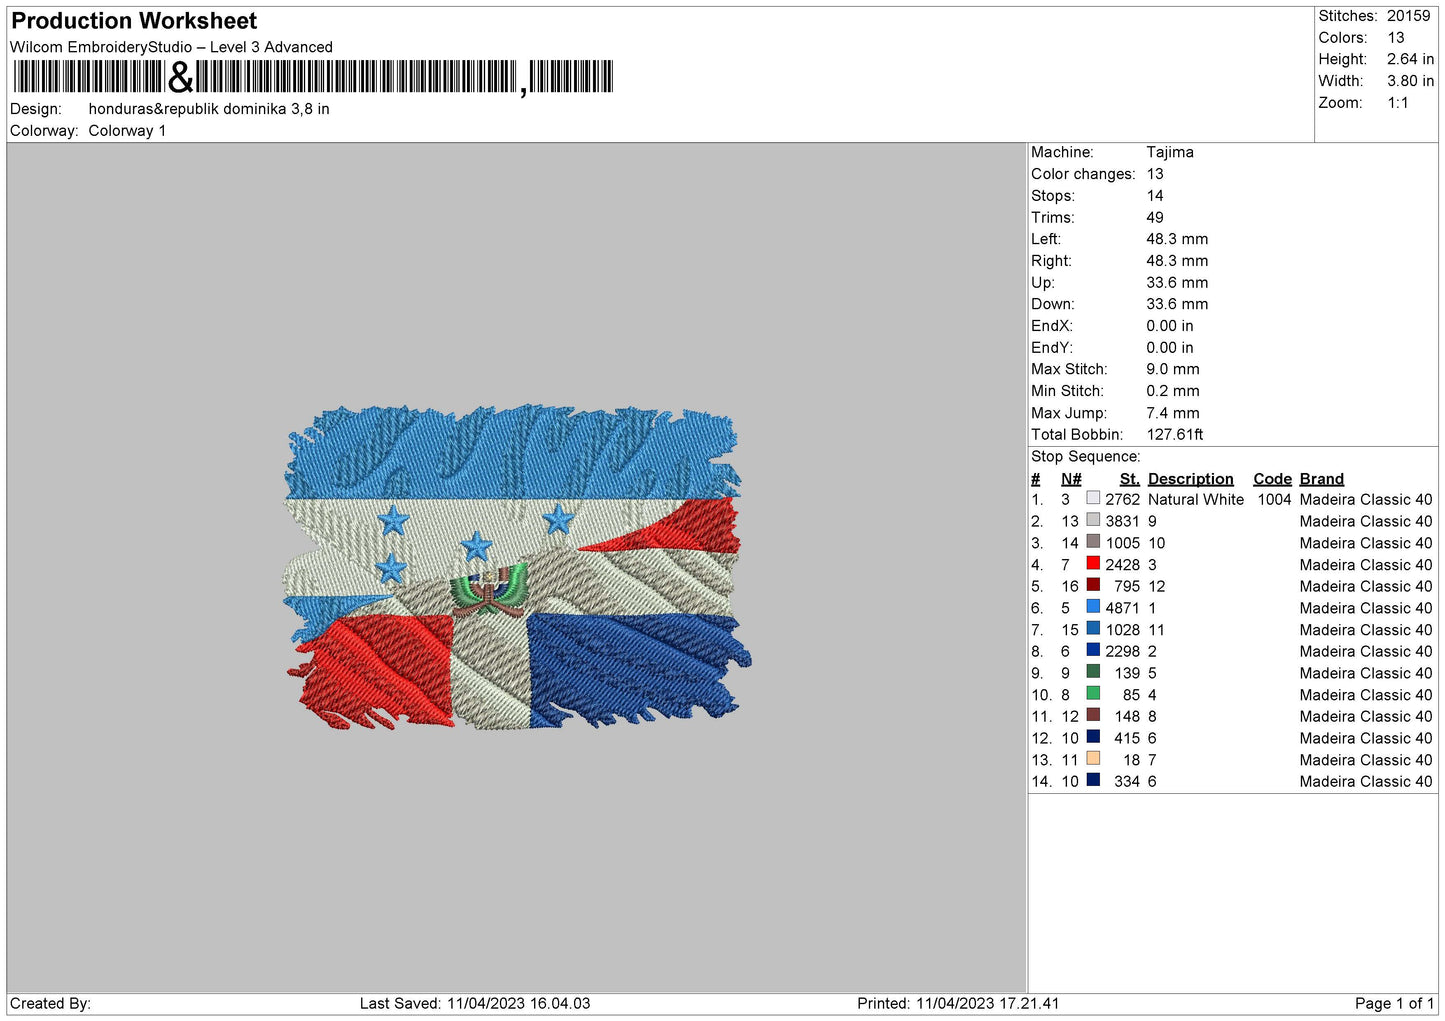This screenshot has width=1445, height=1021.
Task: Click the royal blue swatch in row 8
Action: click(1093, 650)
